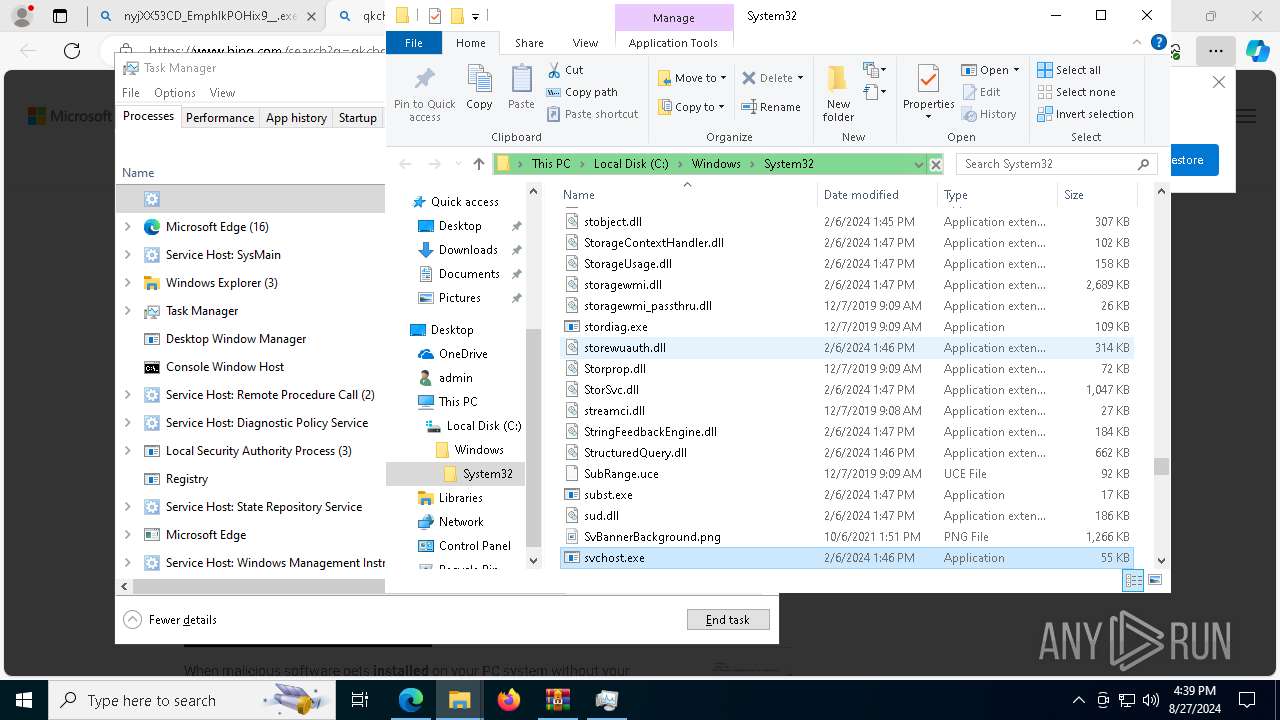Select Network in the navigation pane
This screenshot has height=720, width=1280.
pyautogui.click(x=460, y=522)
